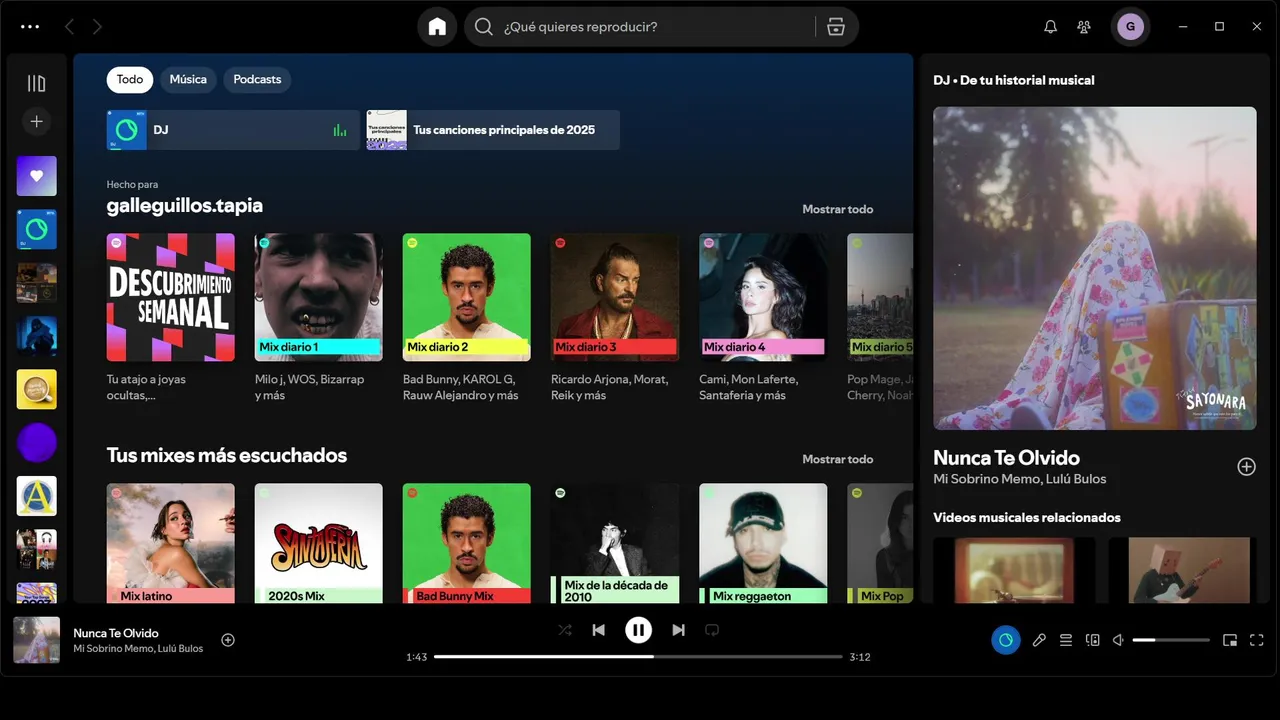Click the song title Nunca Te Olvido in panel
Screen dimensions: 1280x720
1006,458
